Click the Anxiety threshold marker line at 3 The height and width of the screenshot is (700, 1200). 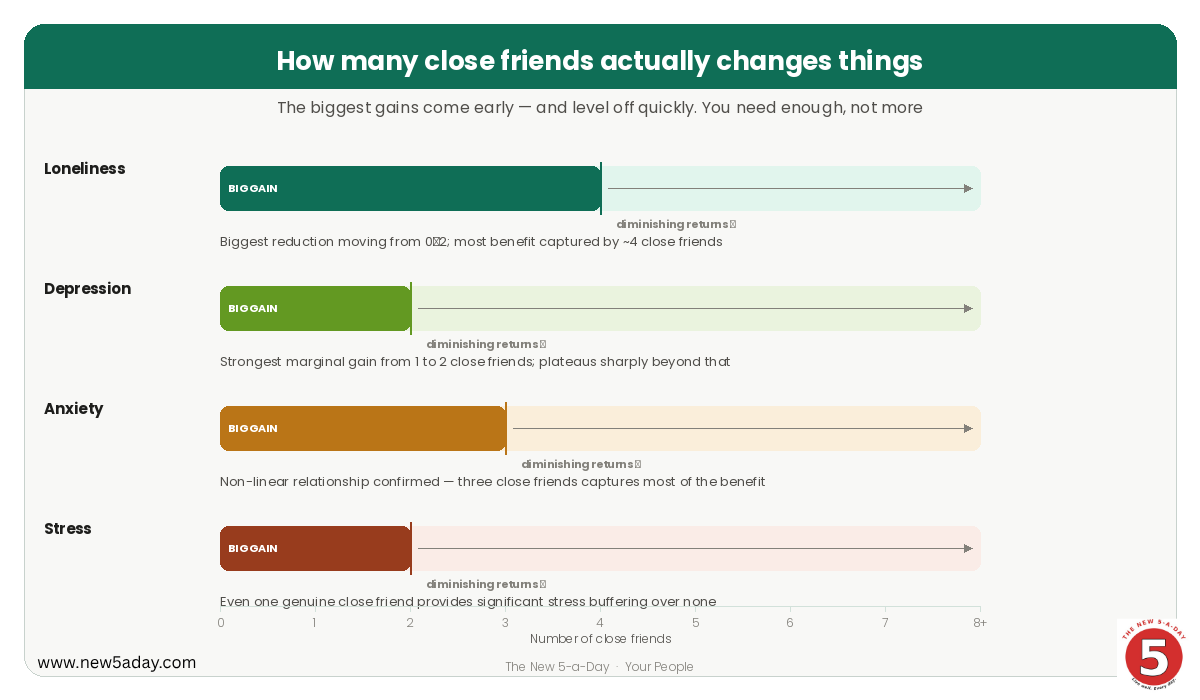click(x=506, y=428)
